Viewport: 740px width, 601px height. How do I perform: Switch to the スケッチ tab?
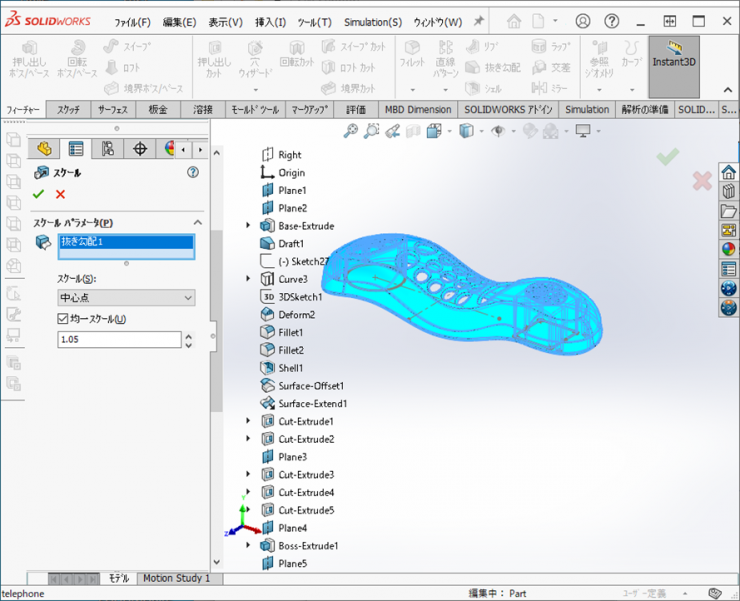[68, 109]
